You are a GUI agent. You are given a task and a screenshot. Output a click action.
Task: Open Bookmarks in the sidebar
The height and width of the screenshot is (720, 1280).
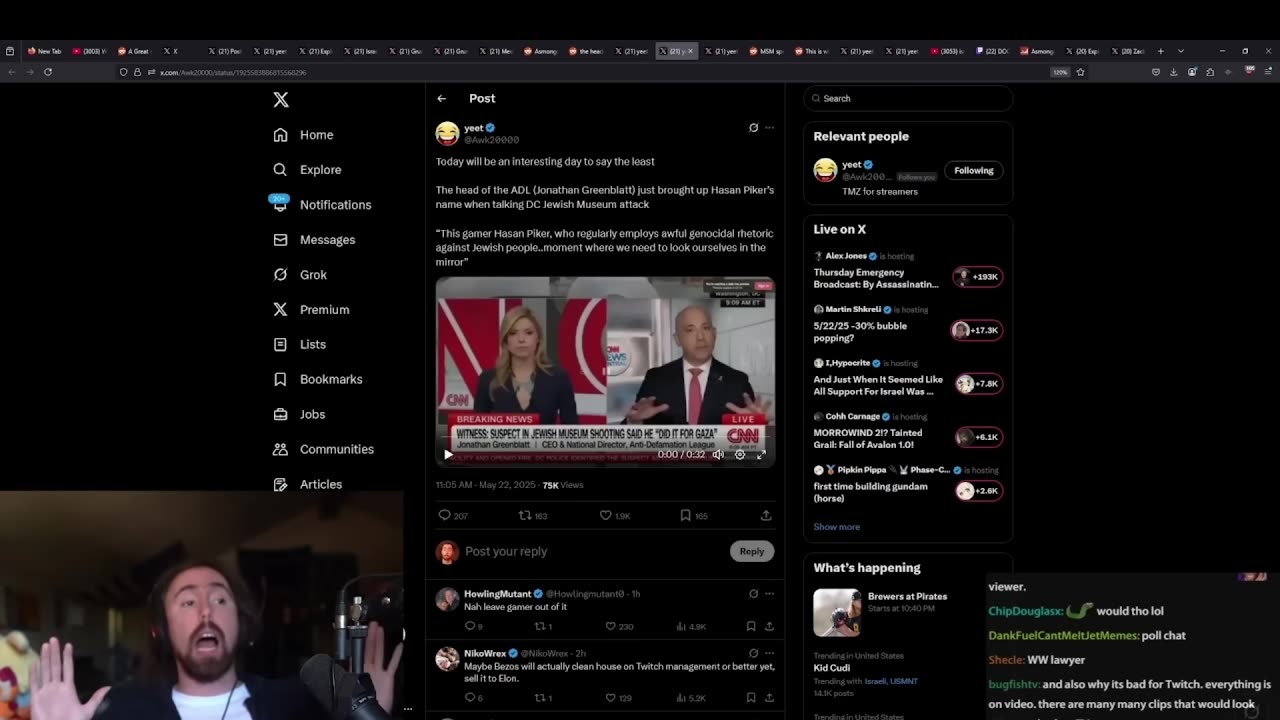click(x=317, y=379)
